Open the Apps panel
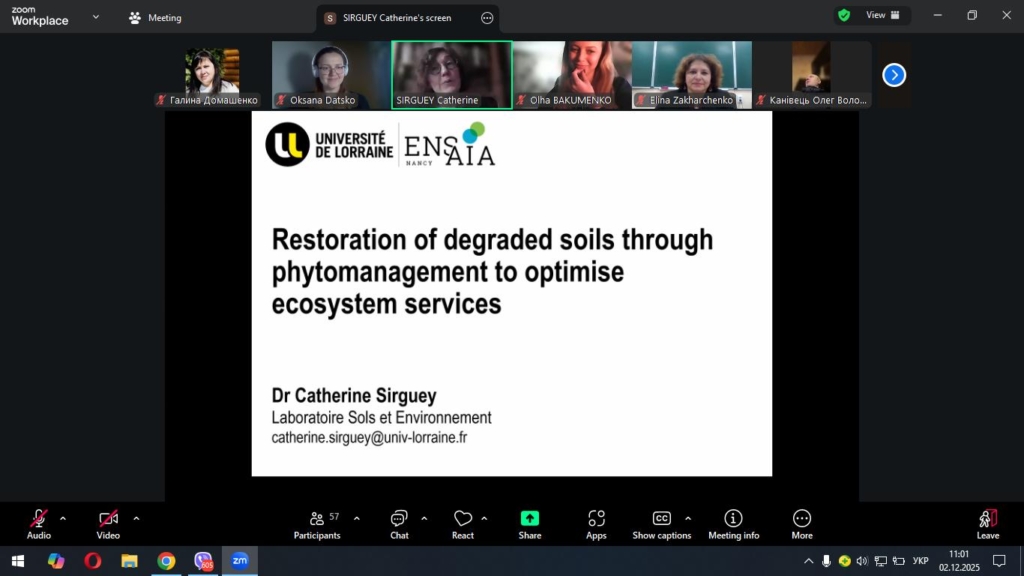This screenshot has width=1024, height=576. 596,523
